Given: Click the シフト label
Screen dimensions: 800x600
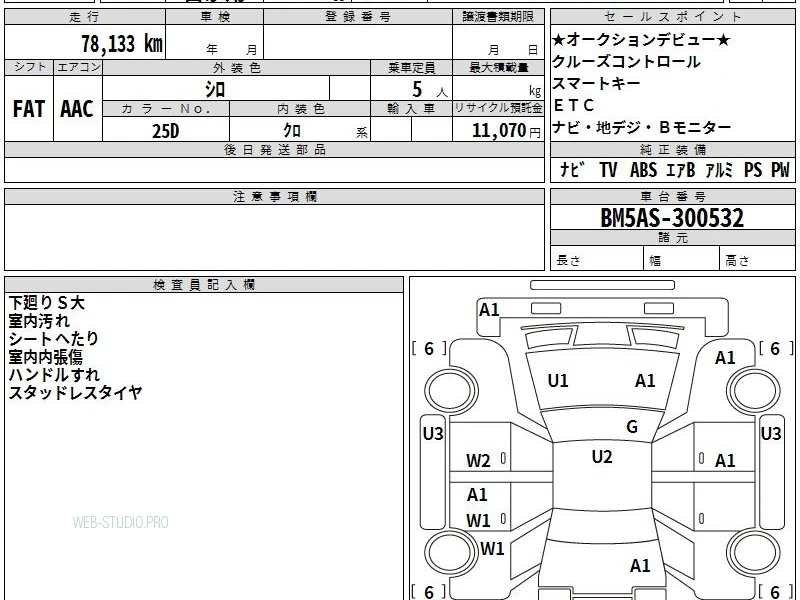Looking at the screenshot, I should 29,67.
